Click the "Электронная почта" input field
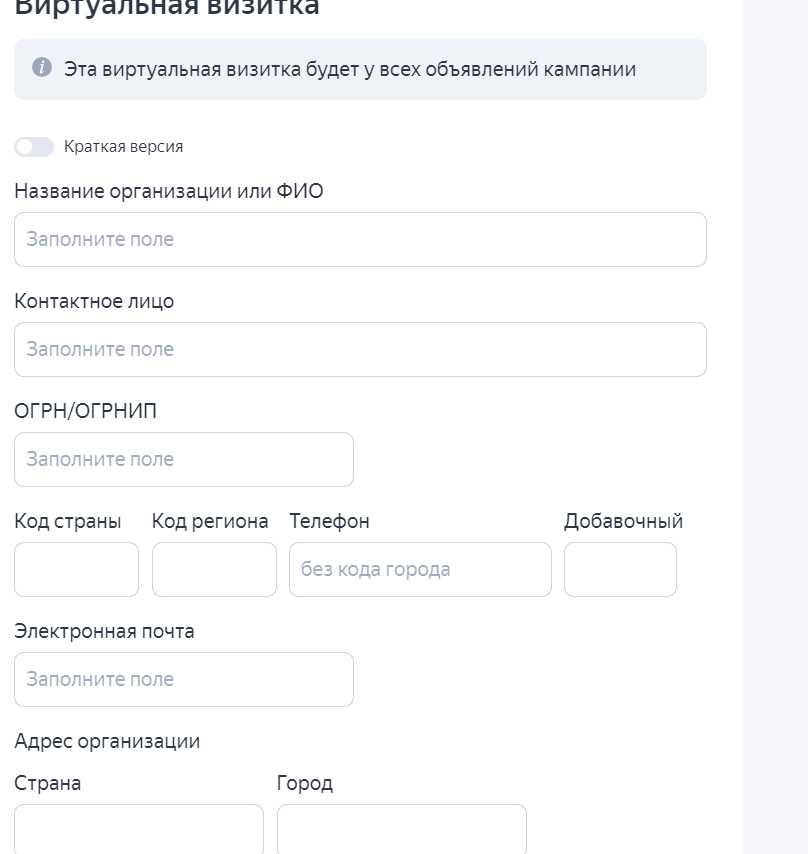 184,680
